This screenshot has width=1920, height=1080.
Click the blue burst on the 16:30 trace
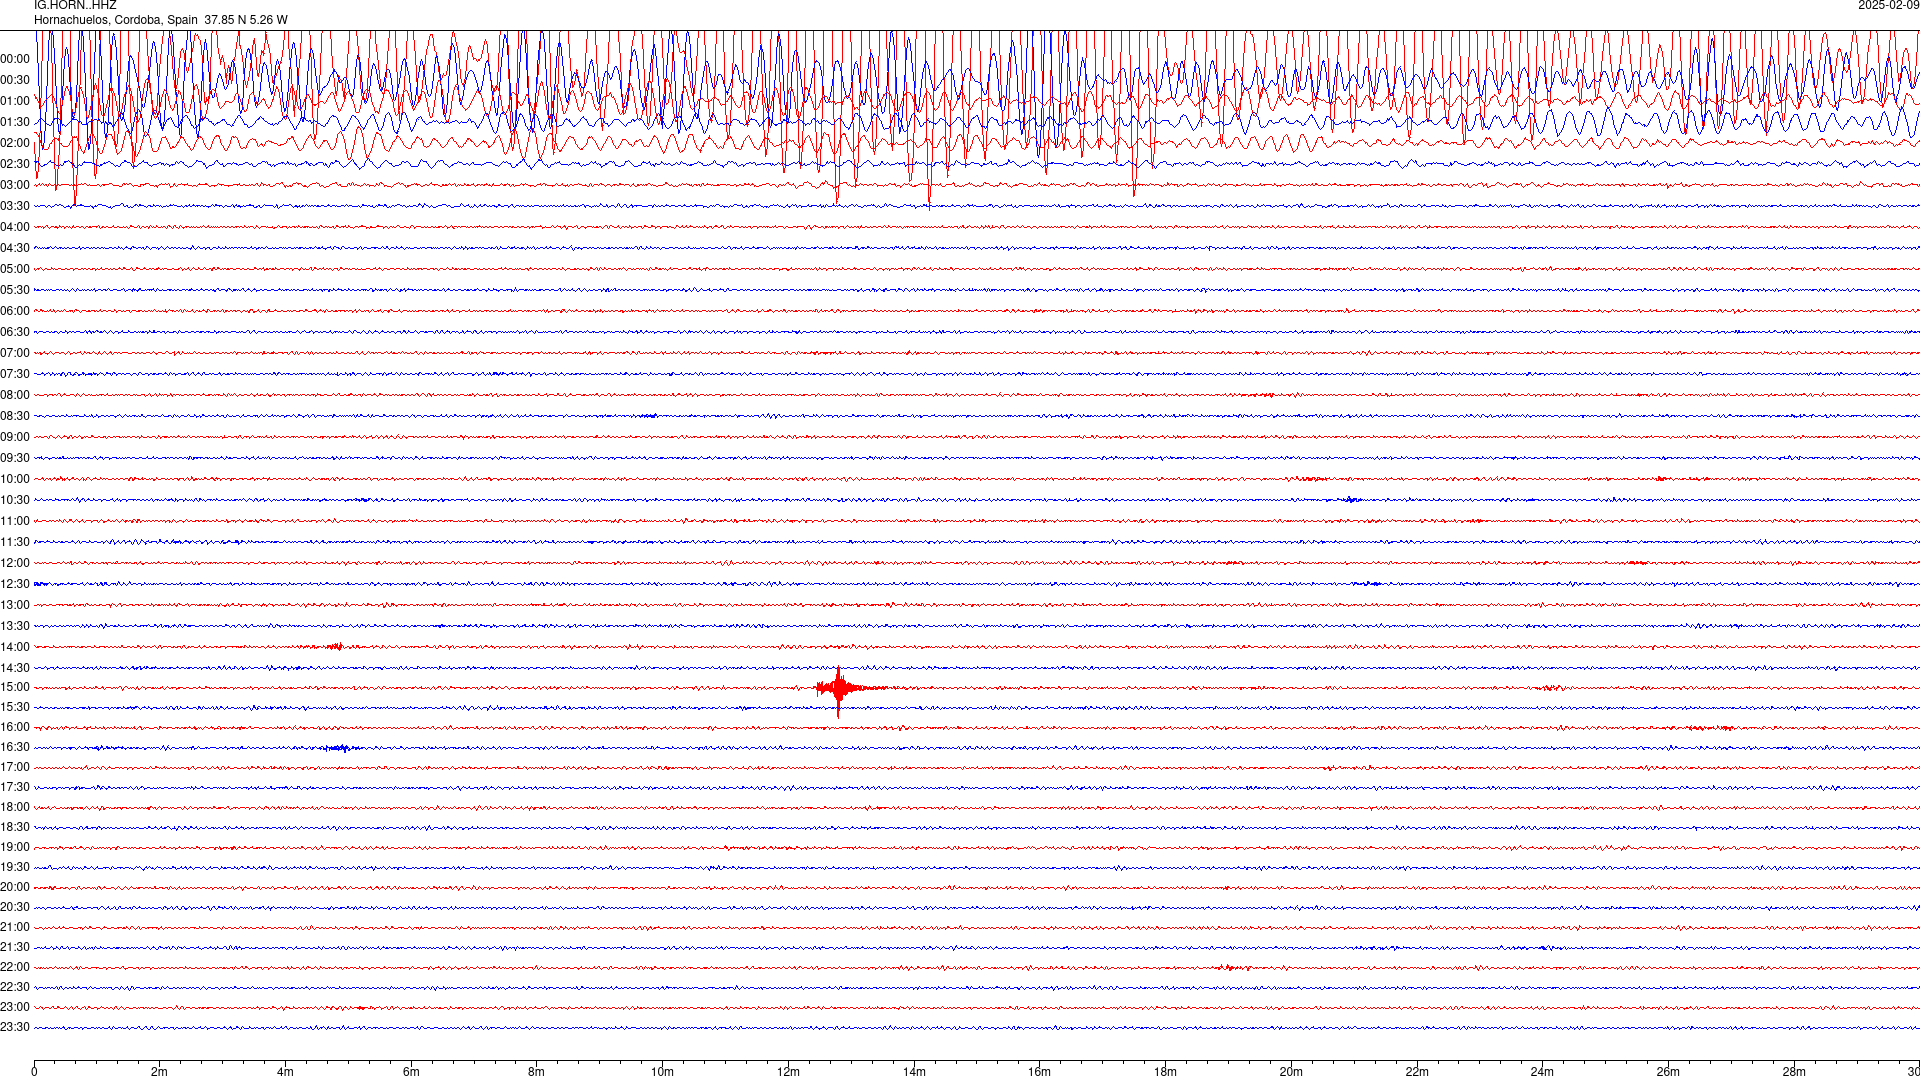pyautogui.click(x=338, y=748)
